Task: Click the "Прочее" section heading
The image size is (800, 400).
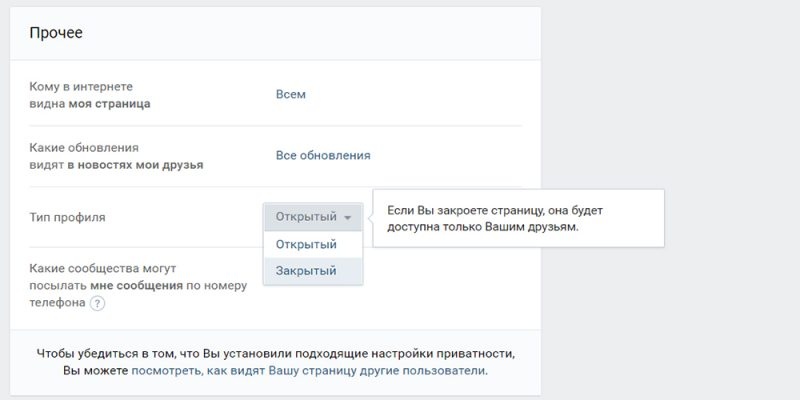Action: (56, 33)
